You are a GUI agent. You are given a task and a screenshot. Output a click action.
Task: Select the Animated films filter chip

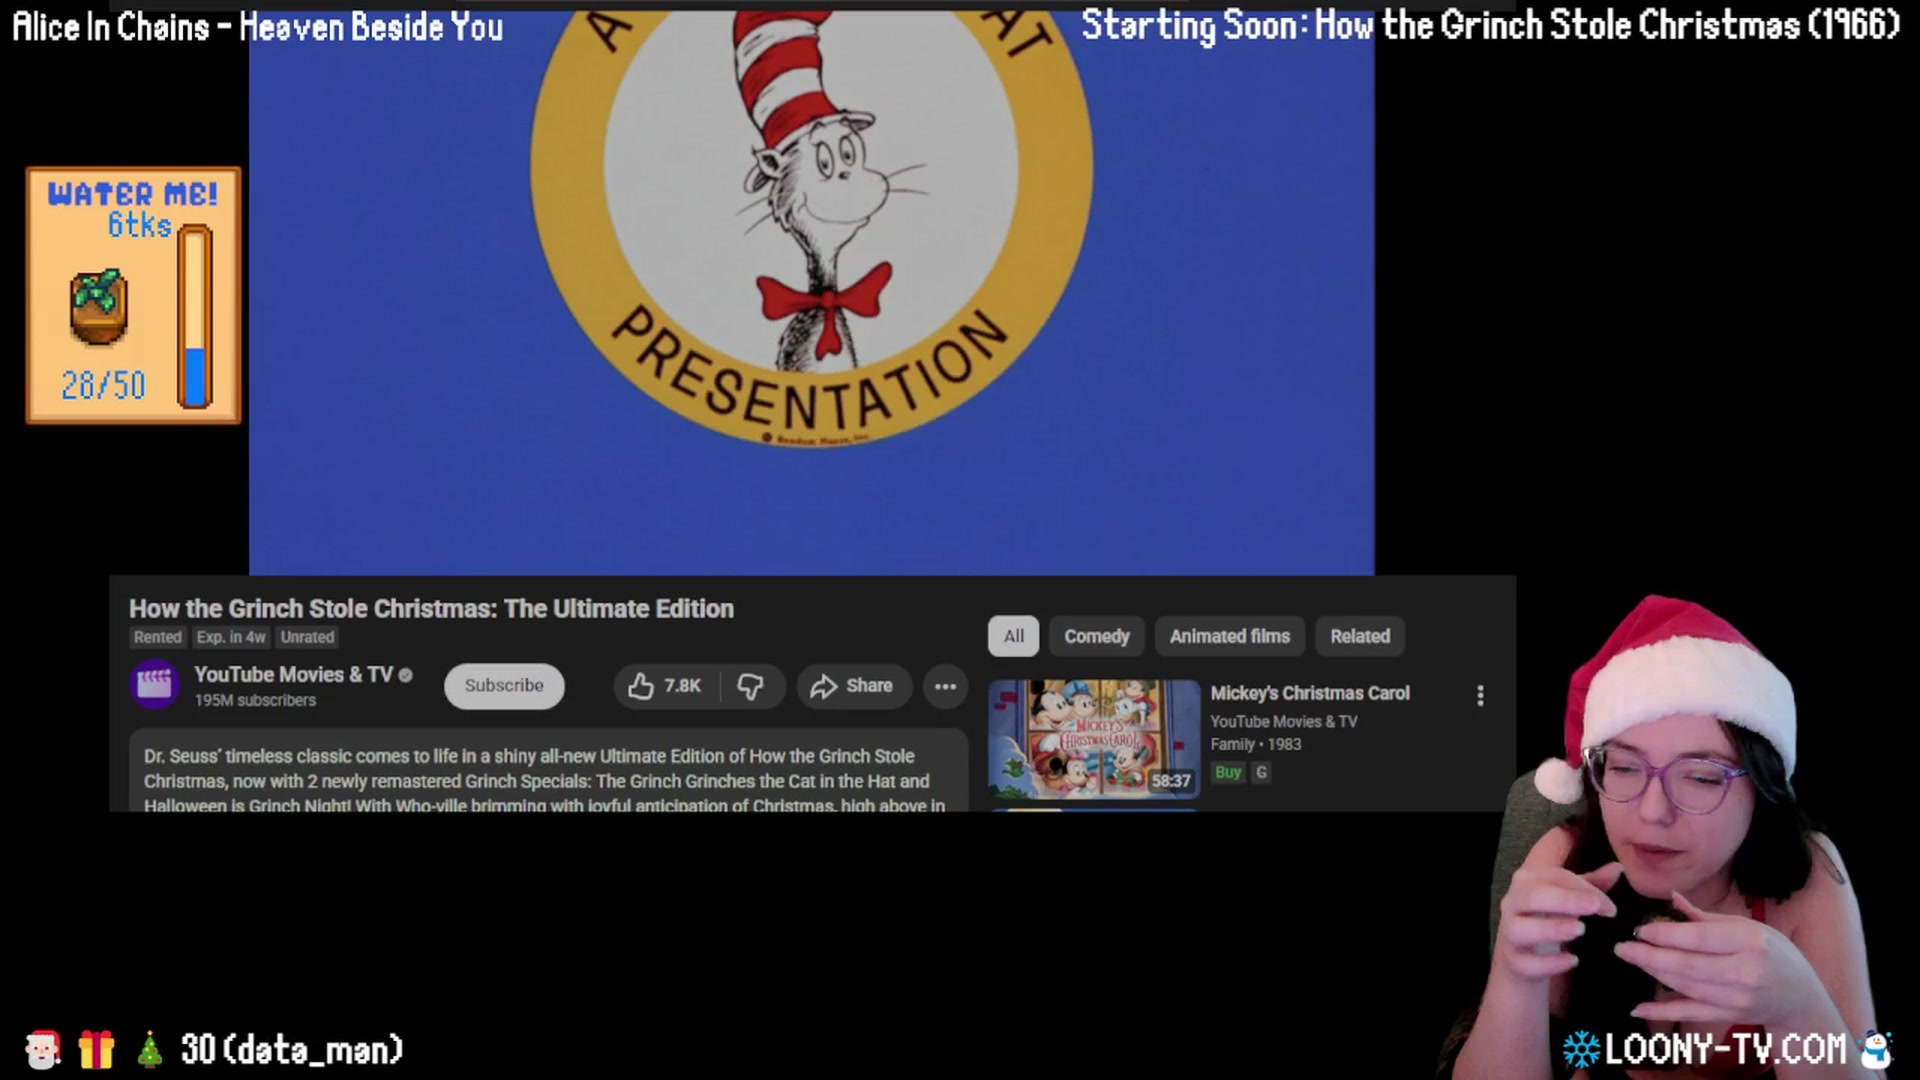tap(1229, 636)
